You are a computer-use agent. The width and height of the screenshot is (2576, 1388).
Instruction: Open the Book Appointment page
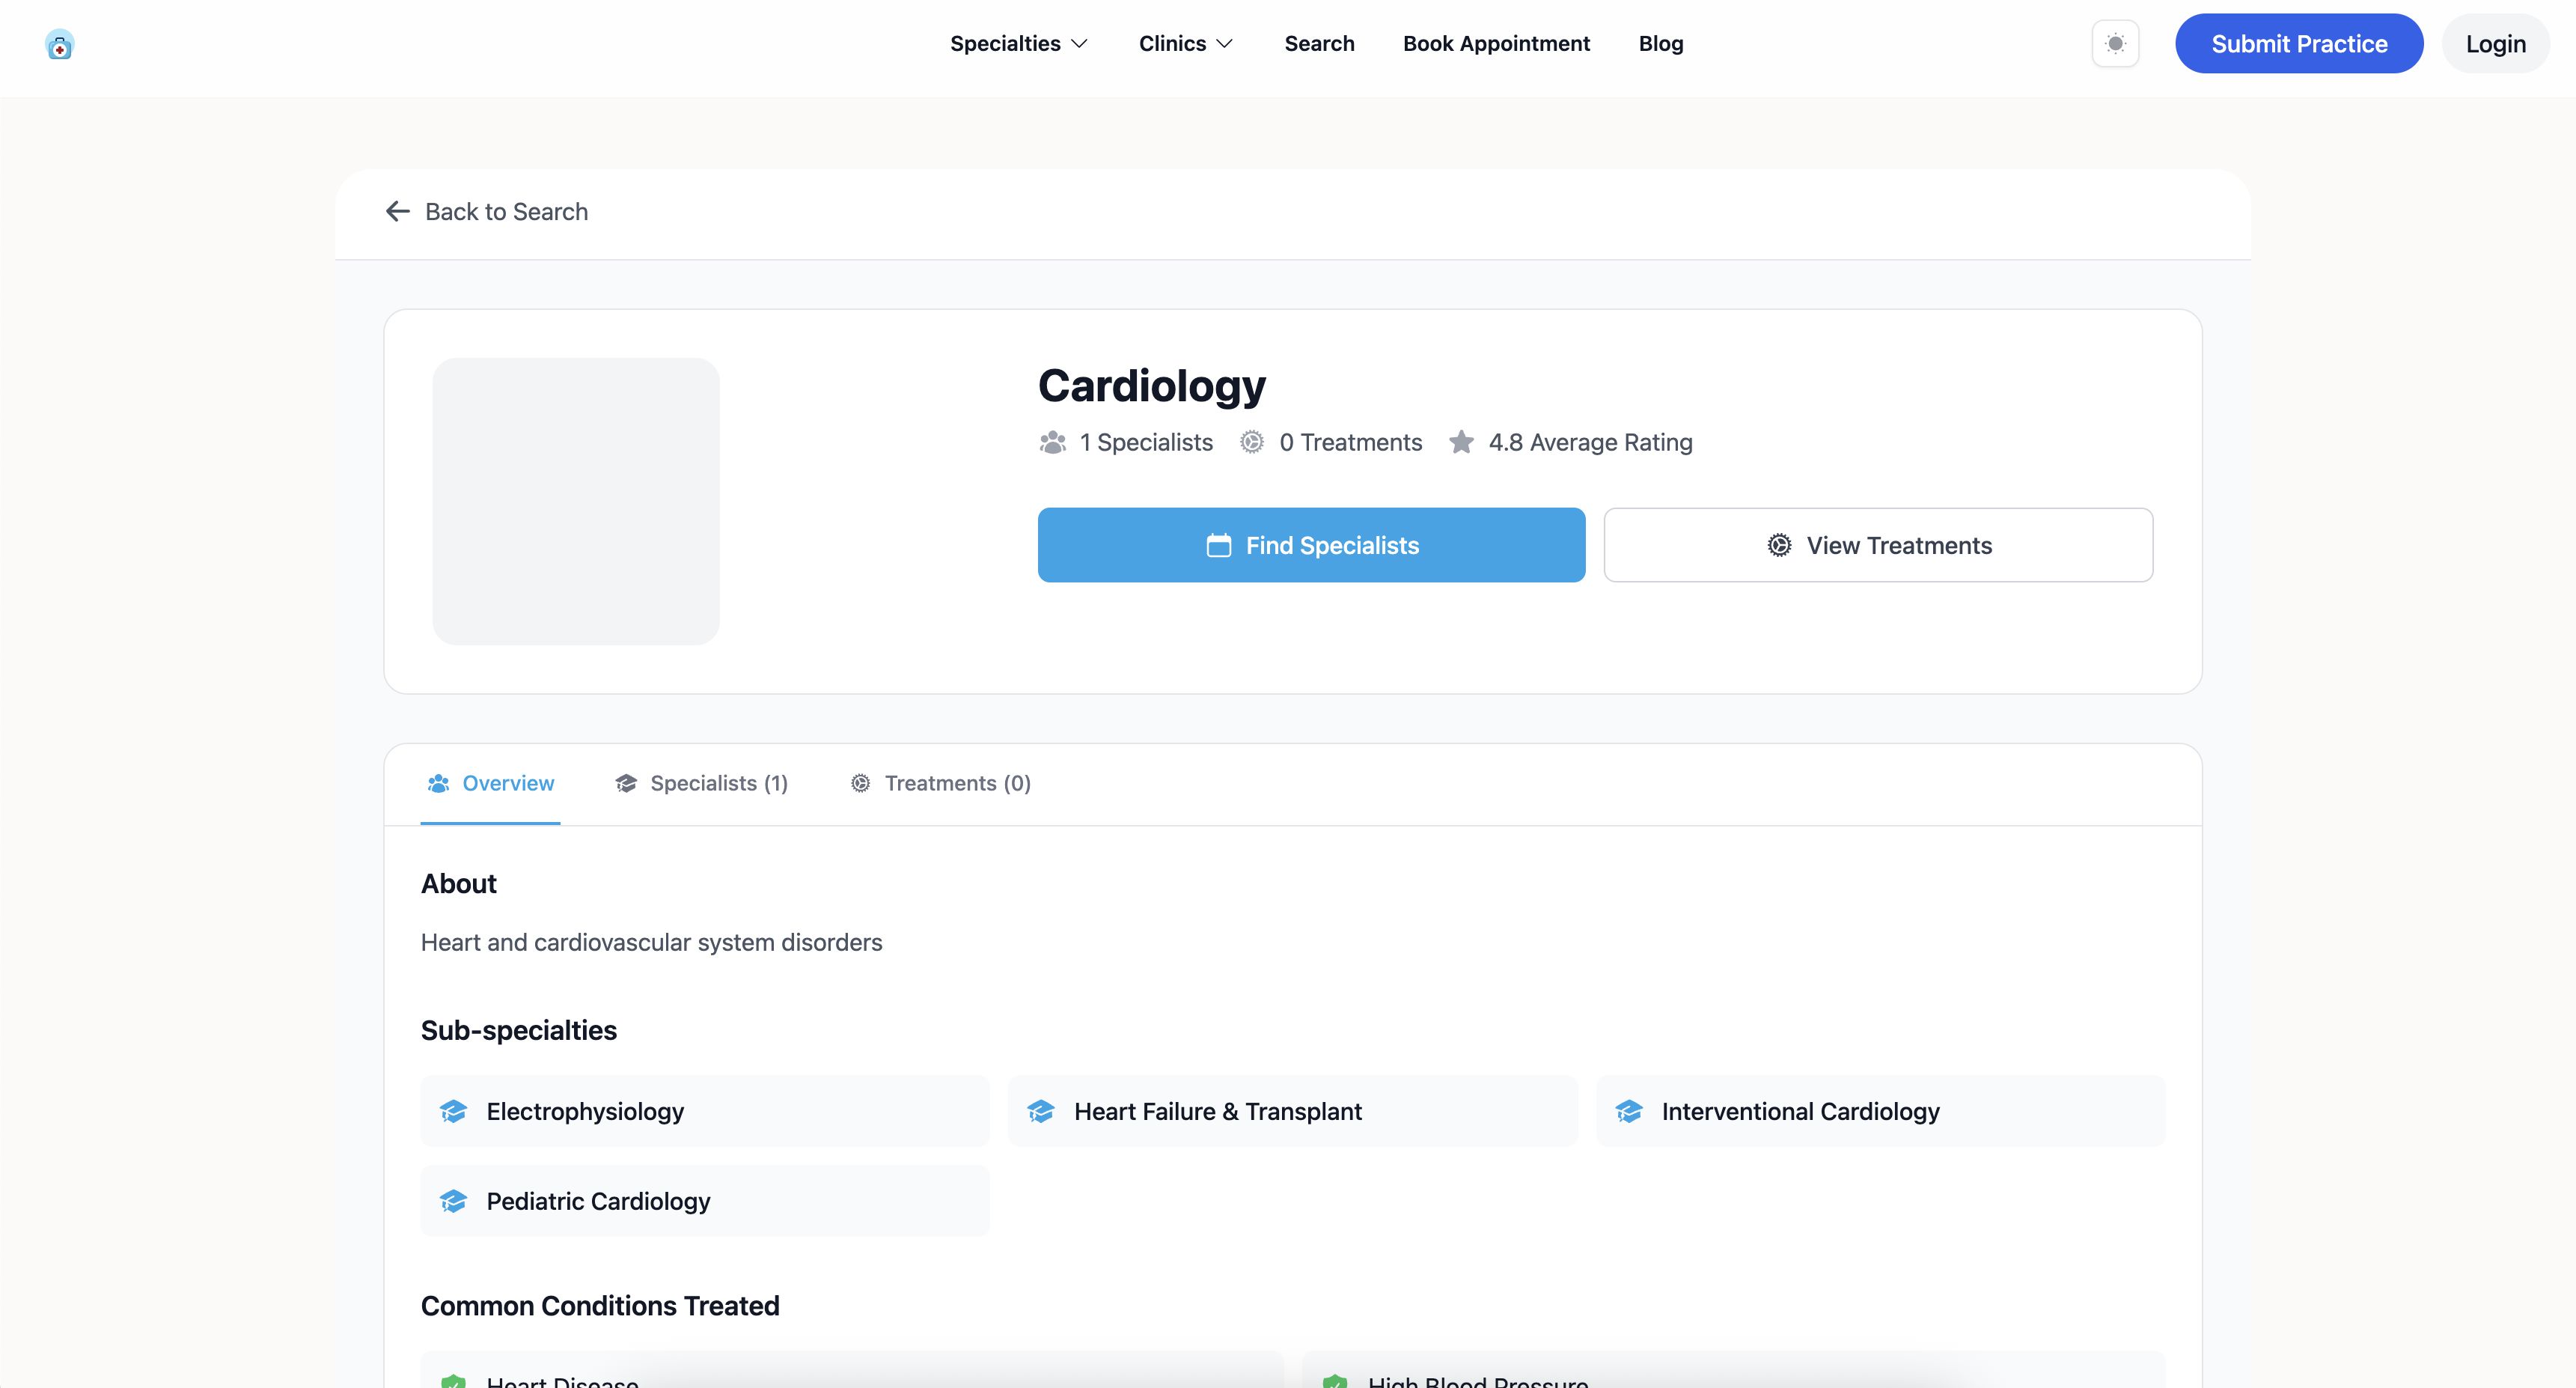[1496, 44]
